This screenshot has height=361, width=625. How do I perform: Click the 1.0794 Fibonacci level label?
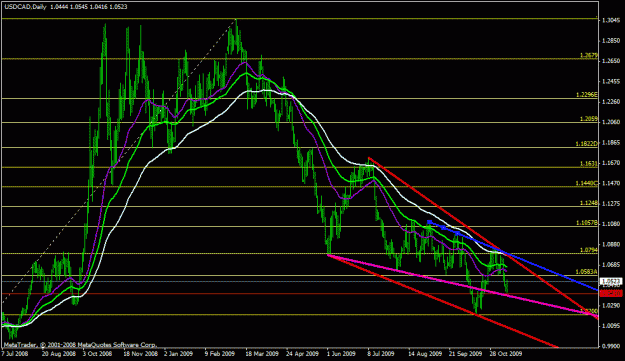(589, 250)
